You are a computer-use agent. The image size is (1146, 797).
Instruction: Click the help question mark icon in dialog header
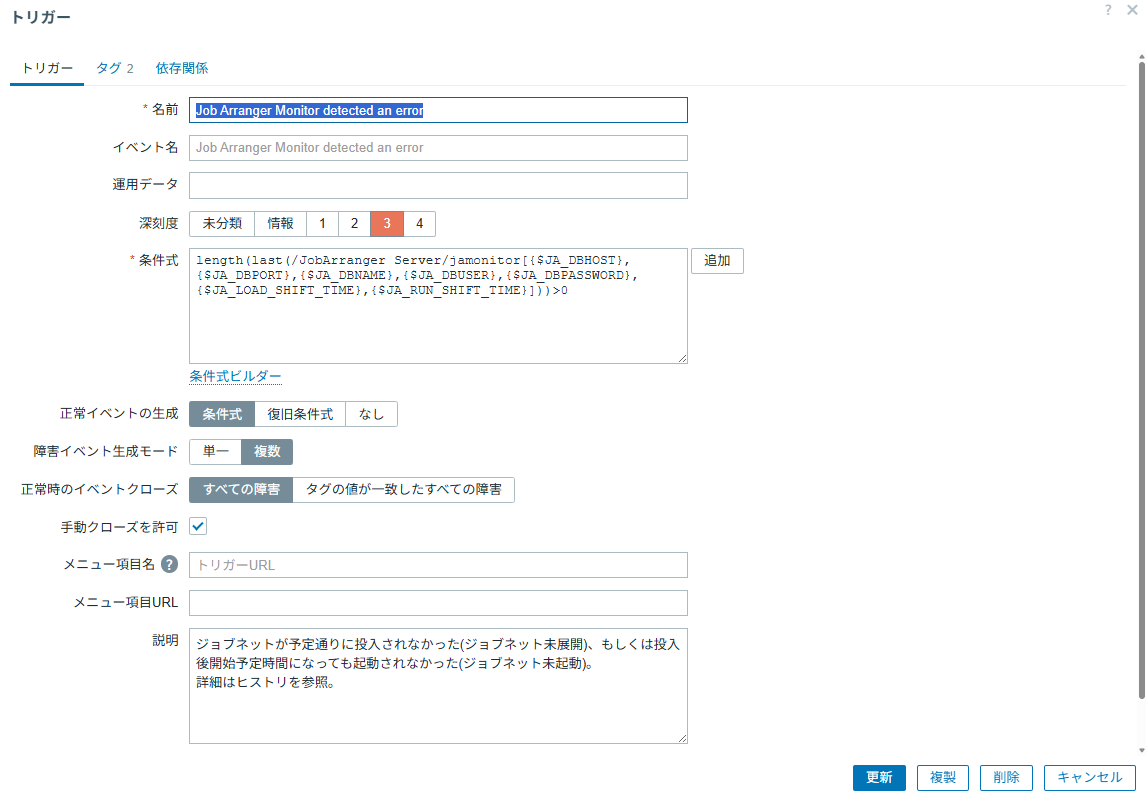[1108, 10]
